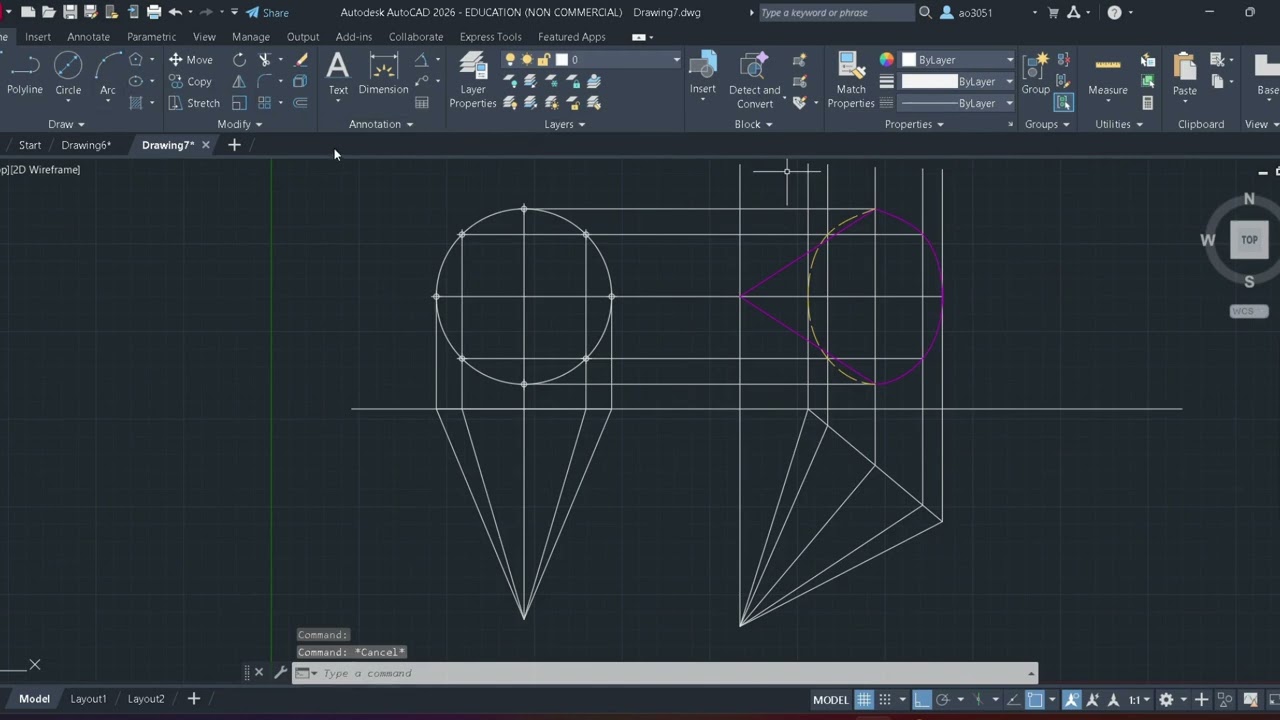Select the Measure tool
This screenshot has width=1280, height=720.
1108,75
